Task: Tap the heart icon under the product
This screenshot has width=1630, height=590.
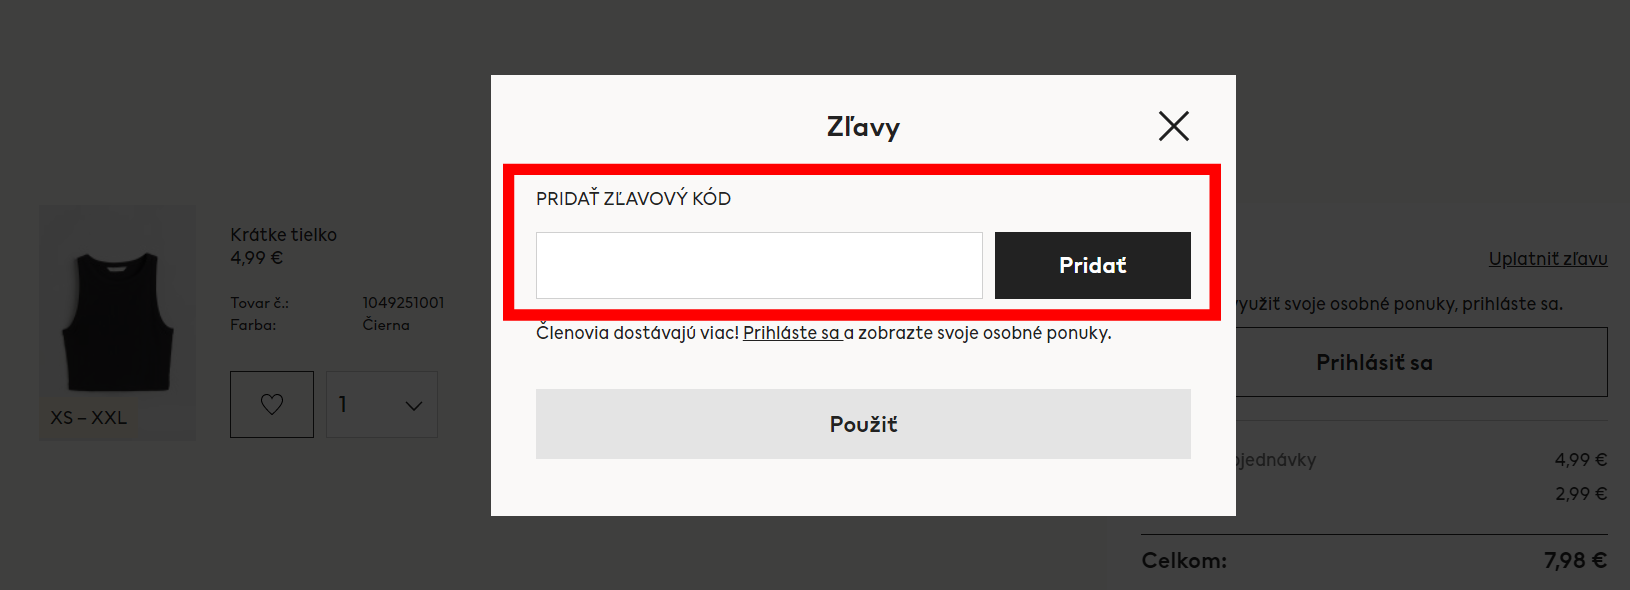Action: (x=271, y=404)
